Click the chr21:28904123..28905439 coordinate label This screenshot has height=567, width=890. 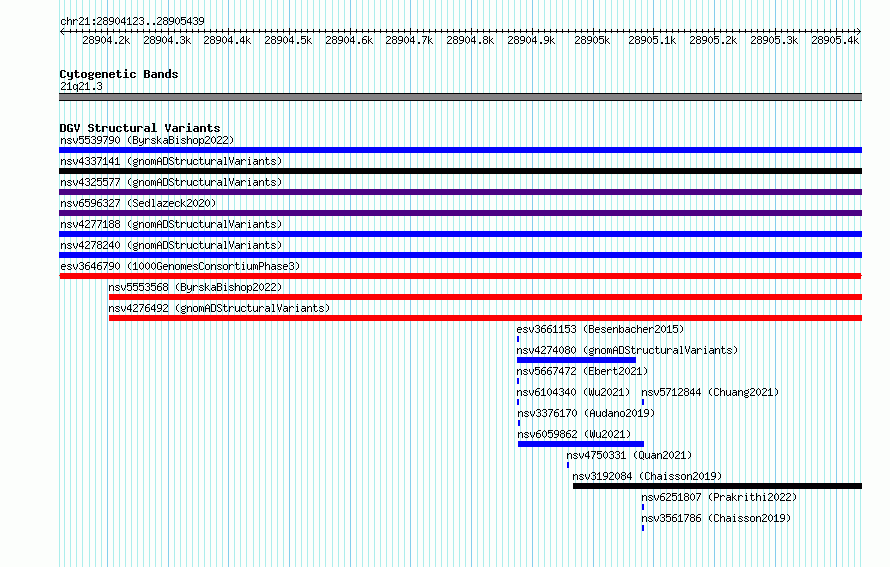132,21
